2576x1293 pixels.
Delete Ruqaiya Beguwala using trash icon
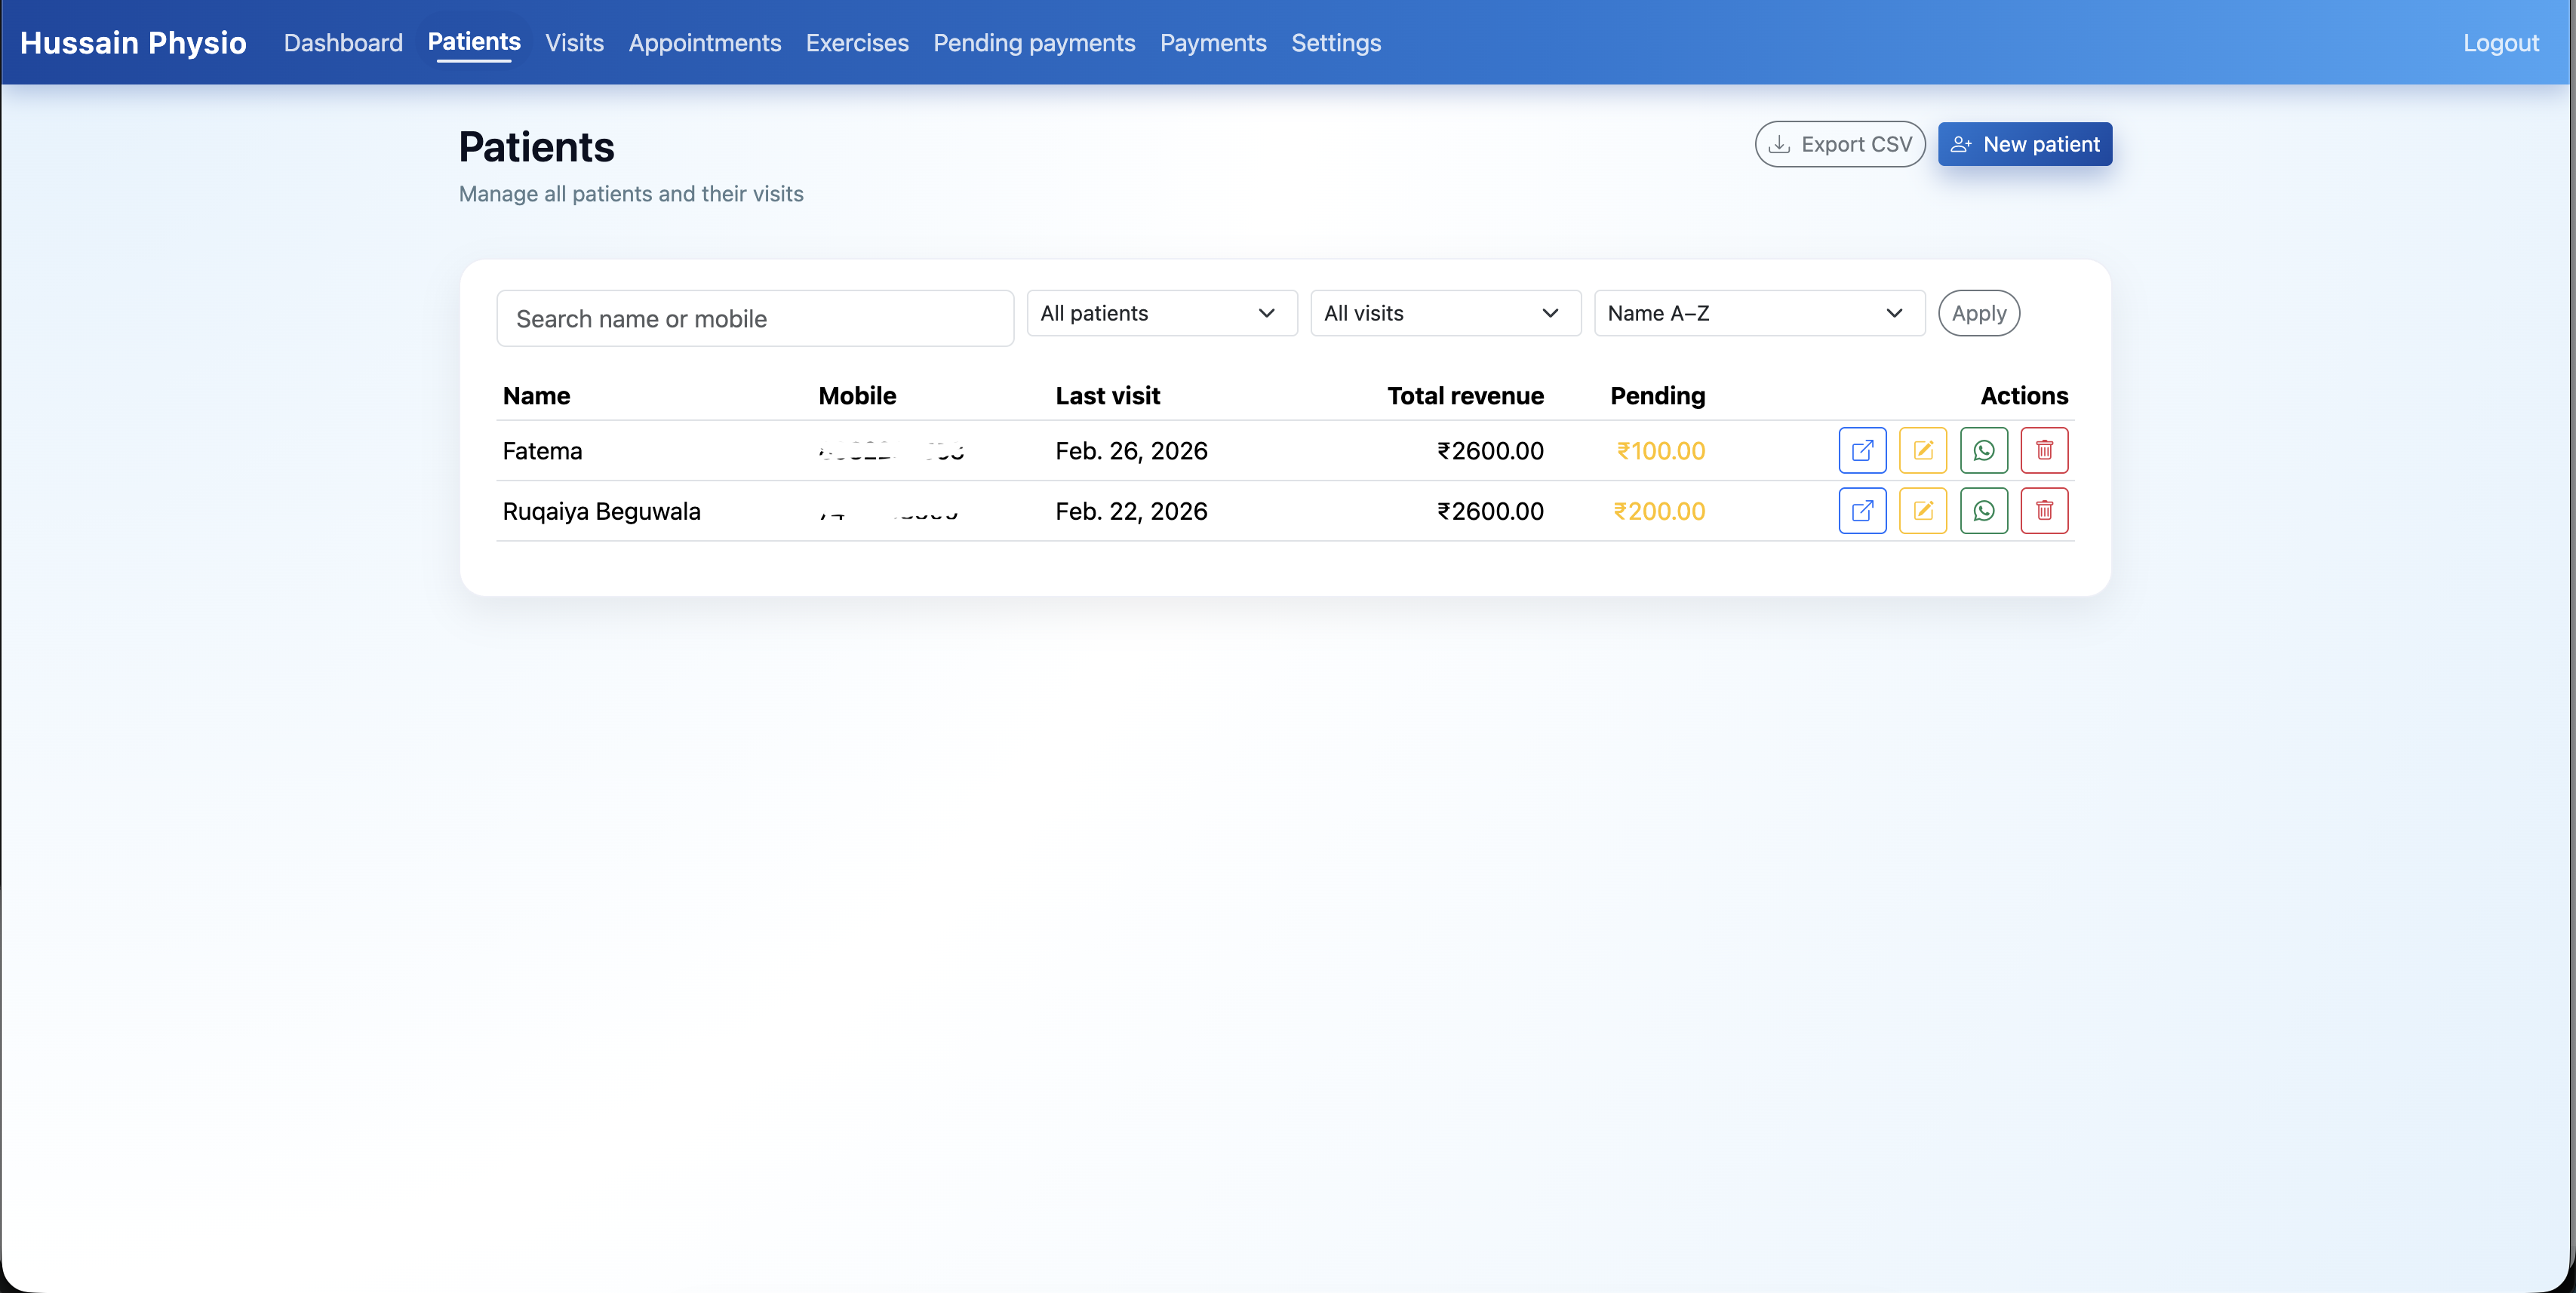coord(2044,511)
